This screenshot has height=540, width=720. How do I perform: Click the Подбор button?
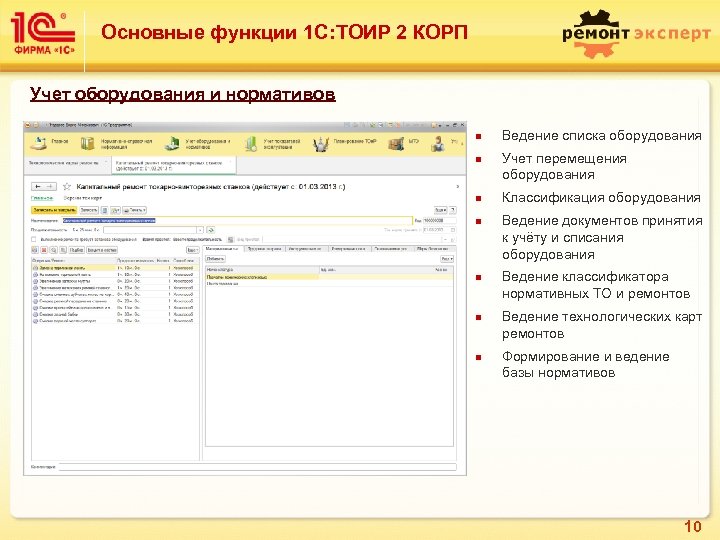(76, 250)
